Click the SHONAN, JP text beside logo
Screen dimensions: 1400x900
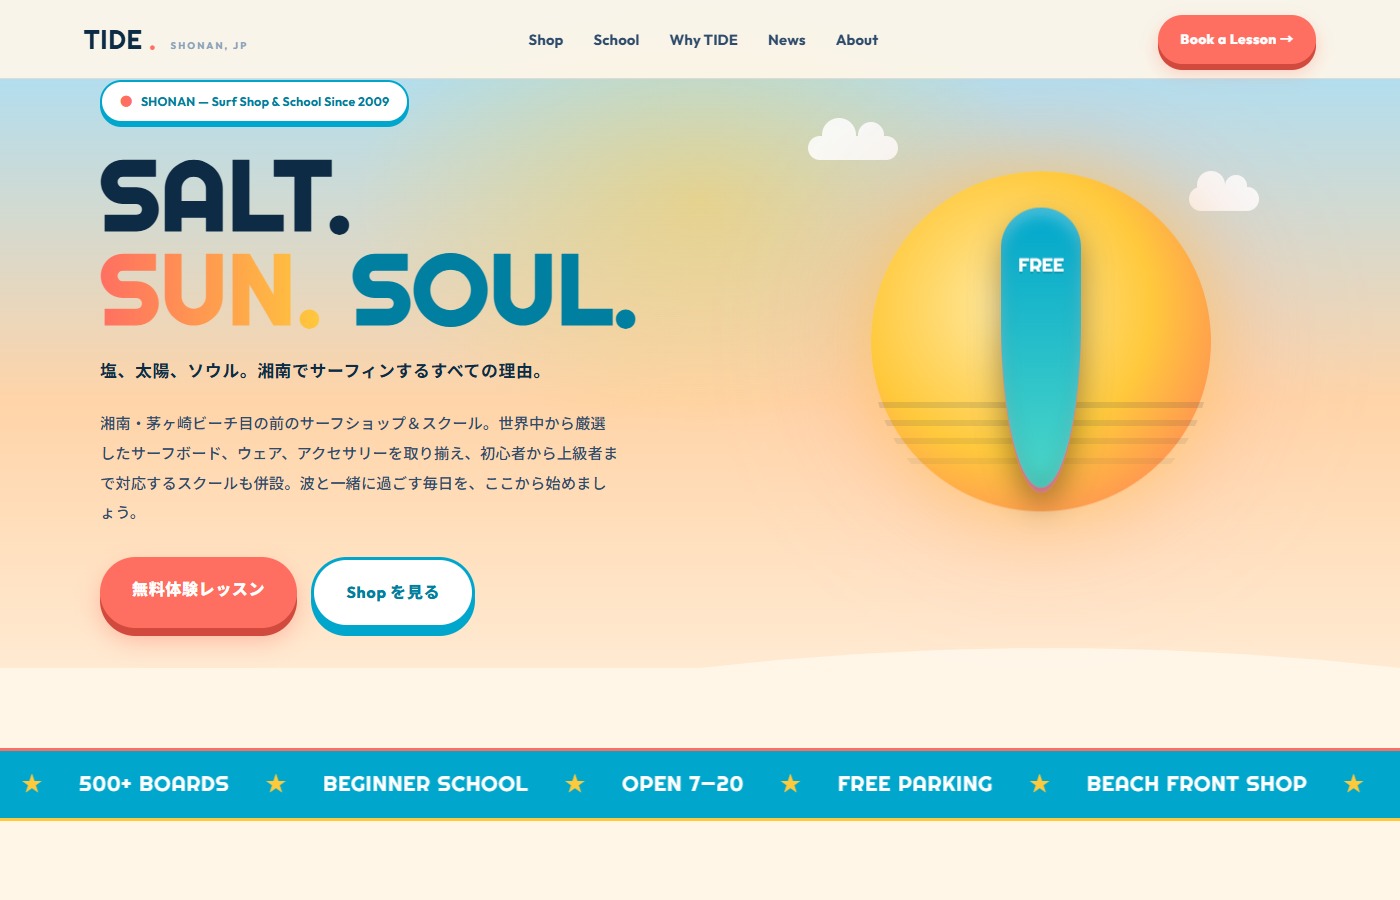click(209, 46)
